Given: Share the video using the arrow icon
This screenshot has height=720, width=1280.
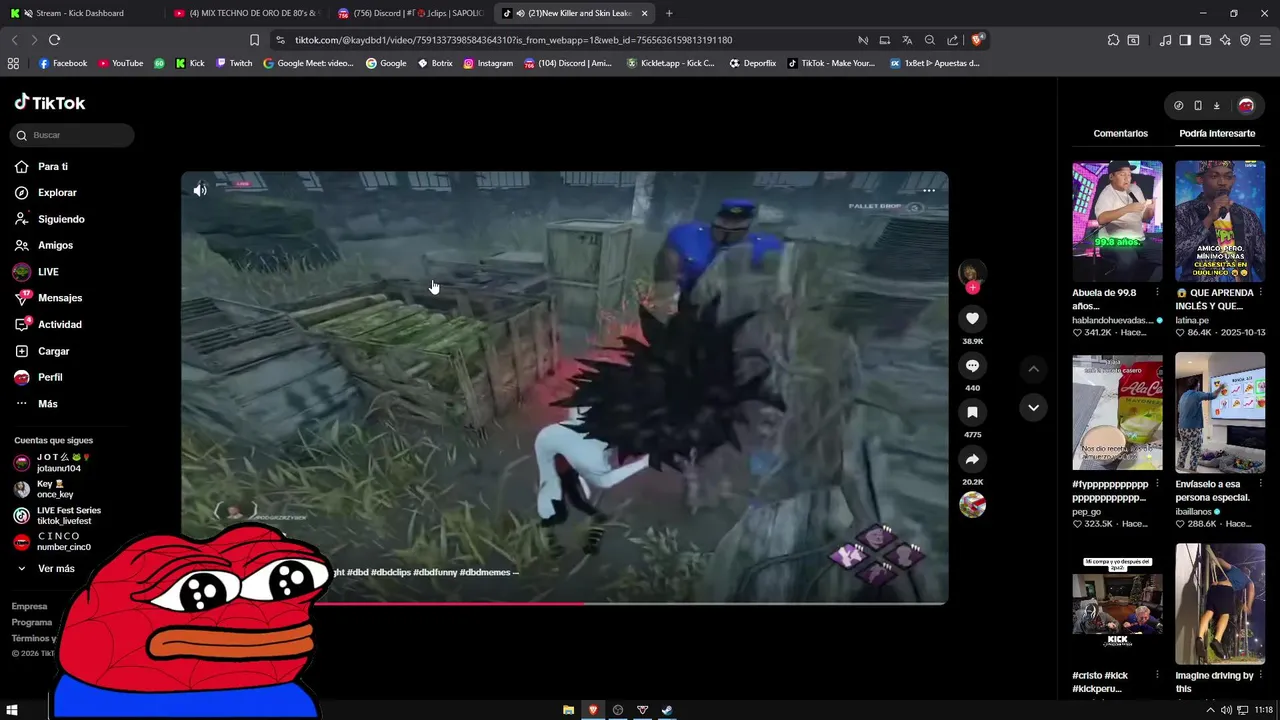Looking at the screenshot, I should point(972,459).
